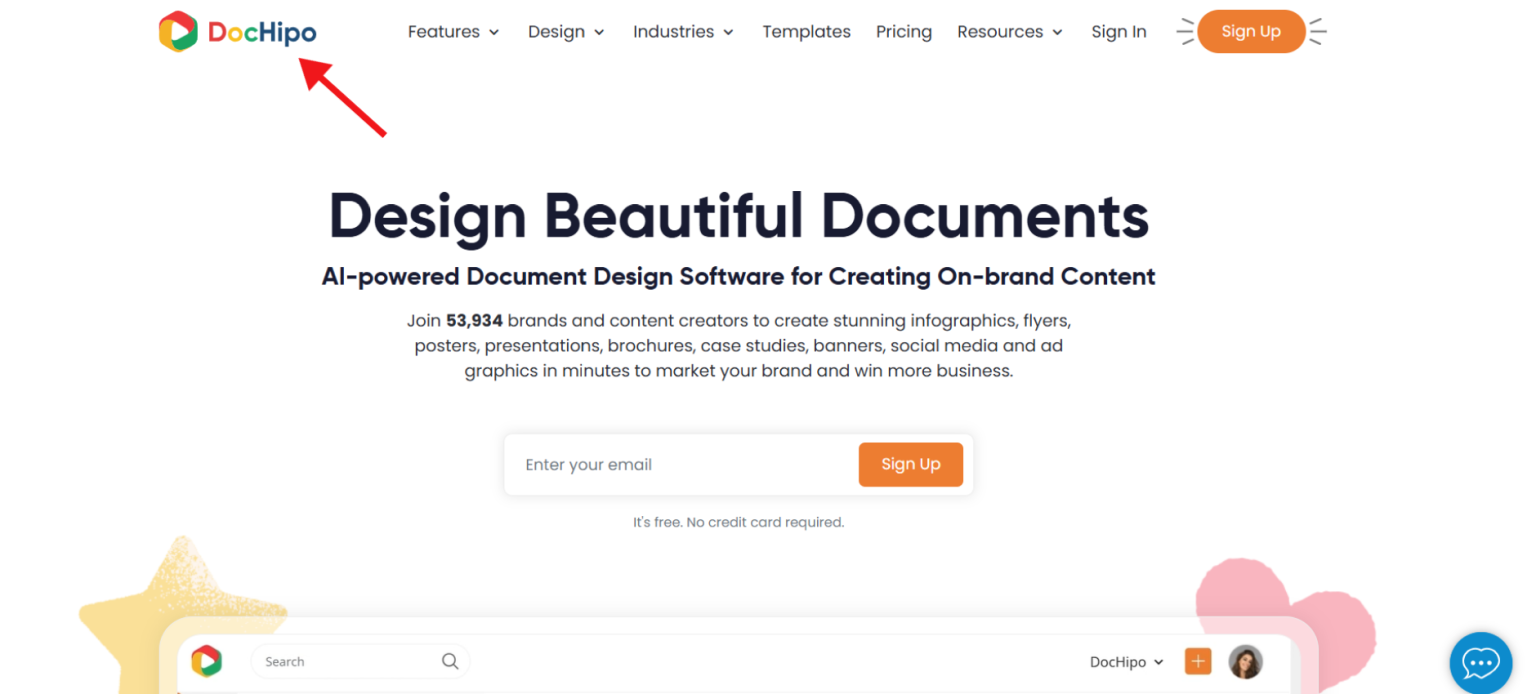Open the Industries menu in the navigation

(x=675, y=31)
